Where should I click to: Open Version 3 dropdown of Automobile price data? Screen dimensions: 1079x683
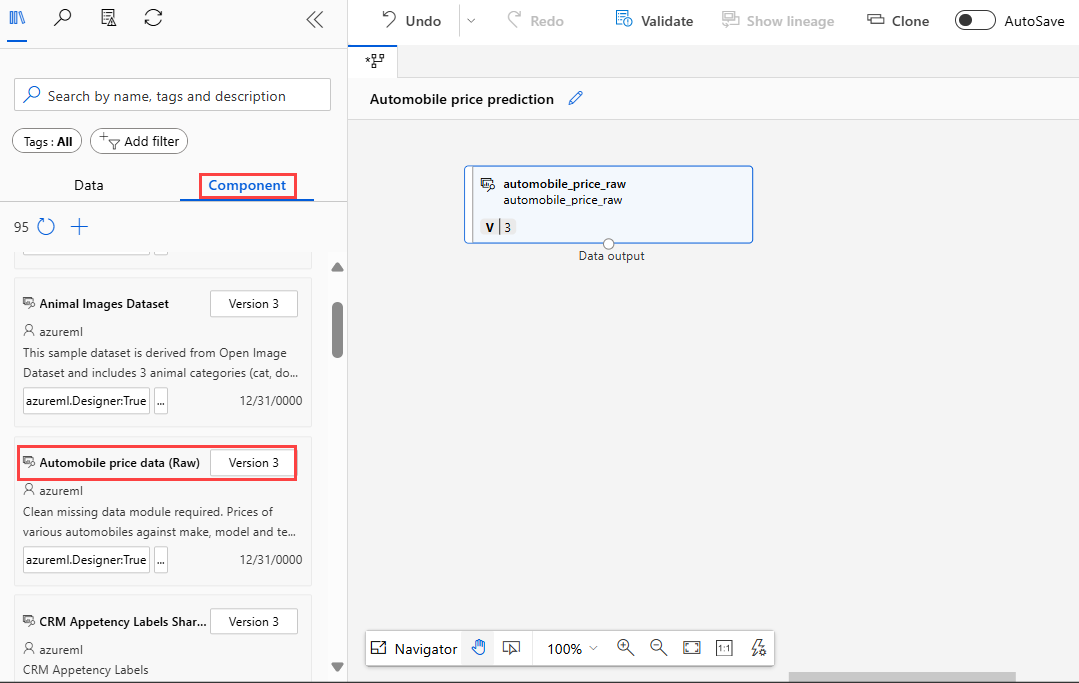click(254, 462)
